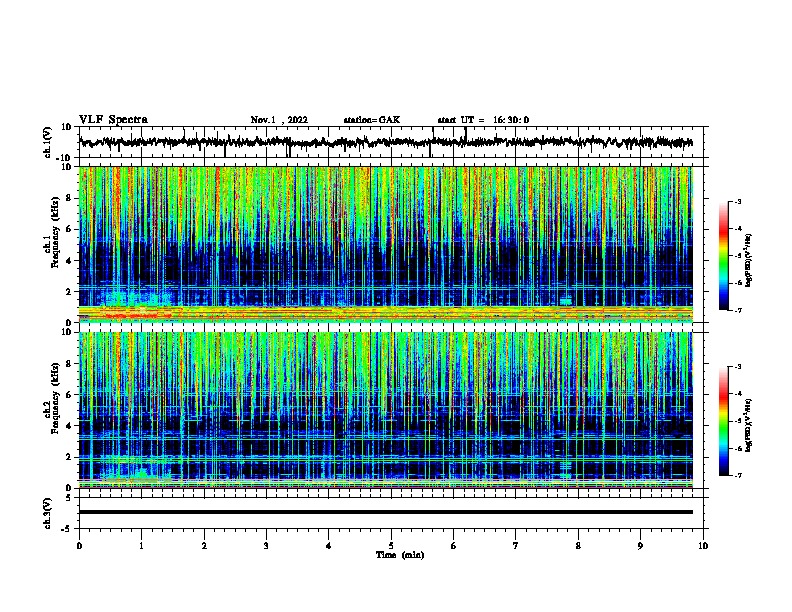Click the ch.2 spectrogram "6" kHz tick label
Screen dimensions: 792x612
[x=69, y=395]
